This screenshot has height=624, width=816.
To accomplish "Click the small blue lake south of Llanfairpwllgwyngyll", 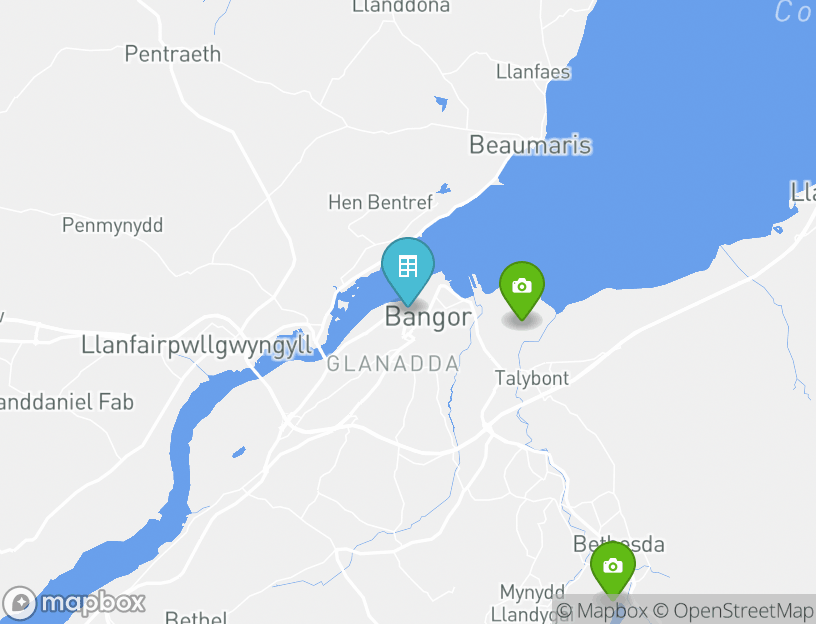I will [239, 452].
